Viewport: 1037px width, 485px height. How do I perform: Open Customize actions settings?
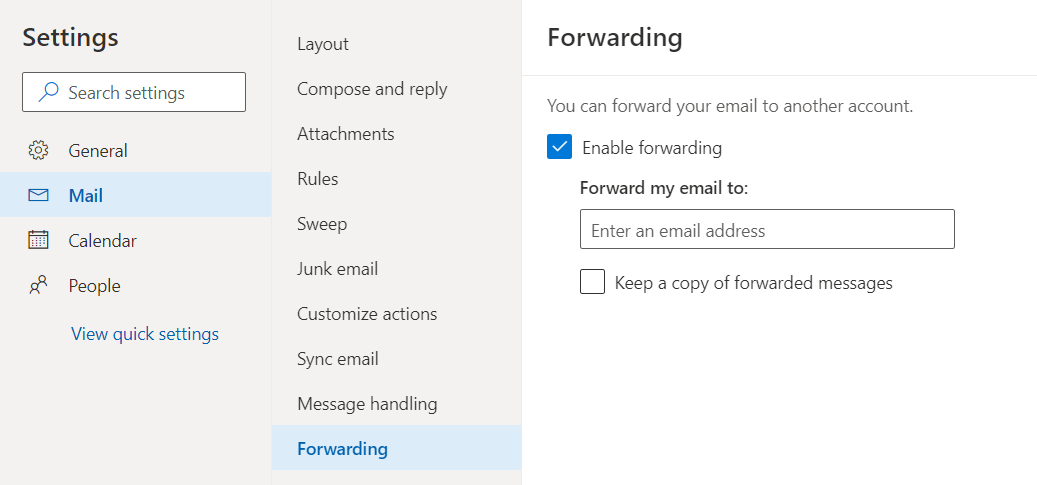[367, 314]
